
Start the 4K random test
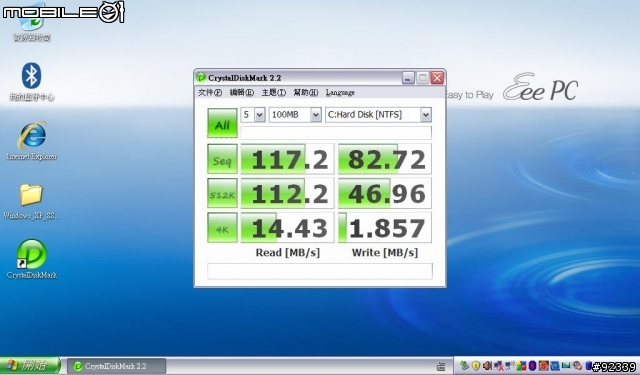222,227
